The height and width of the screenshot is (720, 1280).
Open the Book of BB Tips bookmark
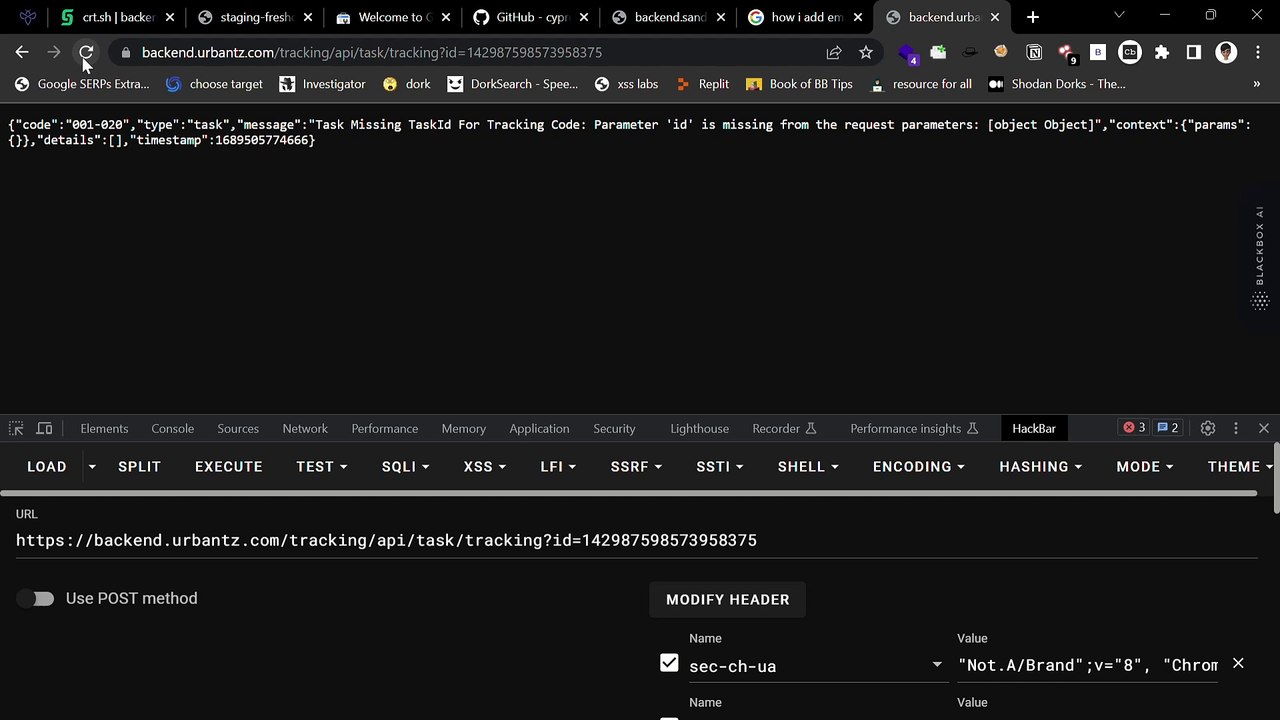coord(799,84)
